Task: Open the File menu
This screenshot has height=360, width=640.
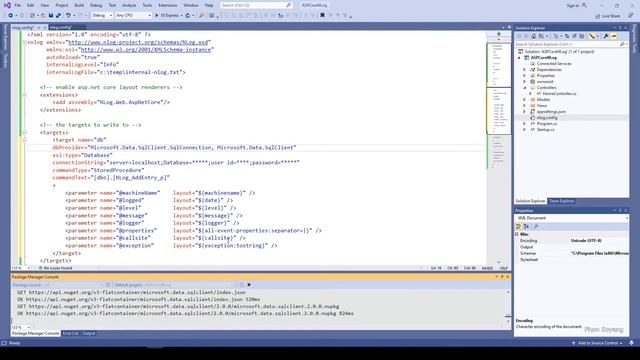Action: (x=18, y=5)
